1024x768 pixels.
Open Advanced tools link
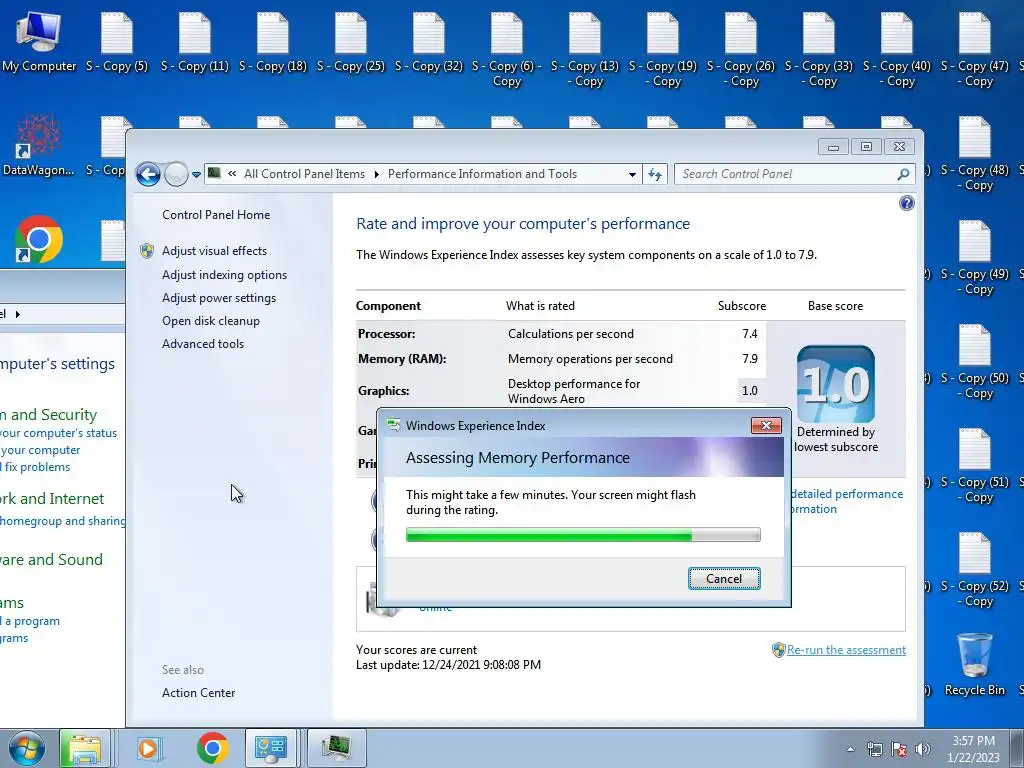[203, 344]
